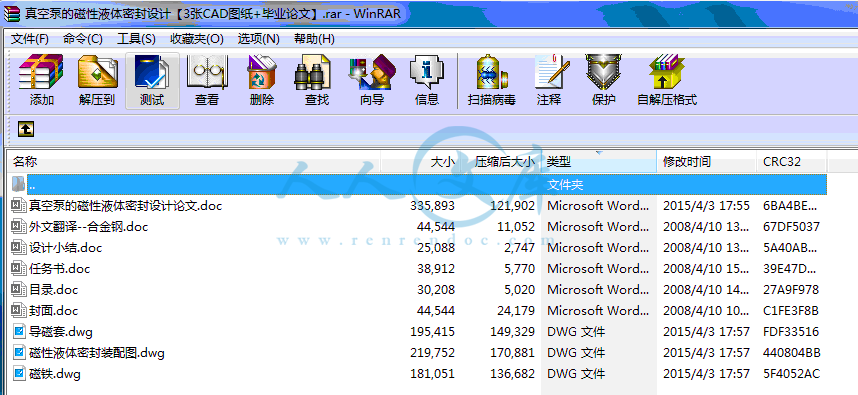
Task: Click the size value 219,752
Action: click(x=432, y=353)
